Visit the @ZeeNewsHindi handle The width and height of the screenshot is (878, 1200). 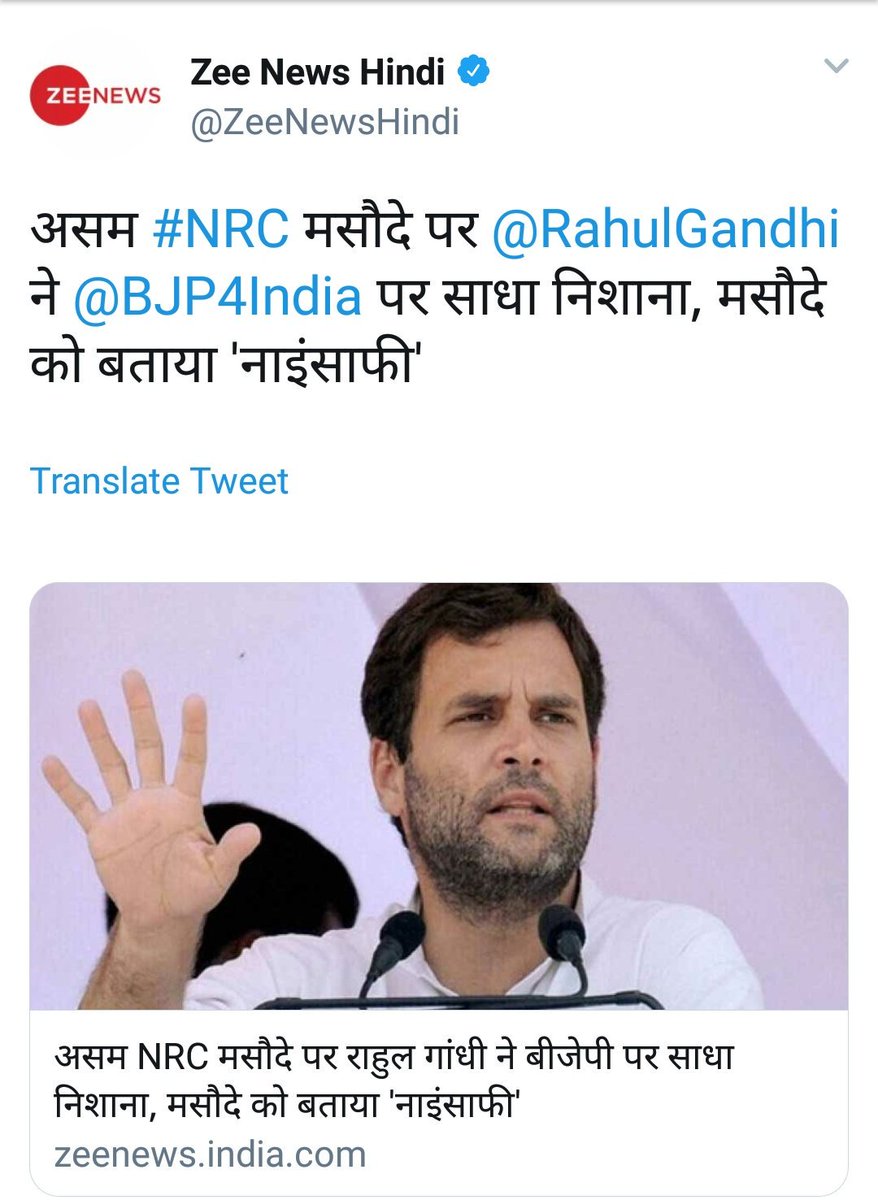(x=324, y=122)
